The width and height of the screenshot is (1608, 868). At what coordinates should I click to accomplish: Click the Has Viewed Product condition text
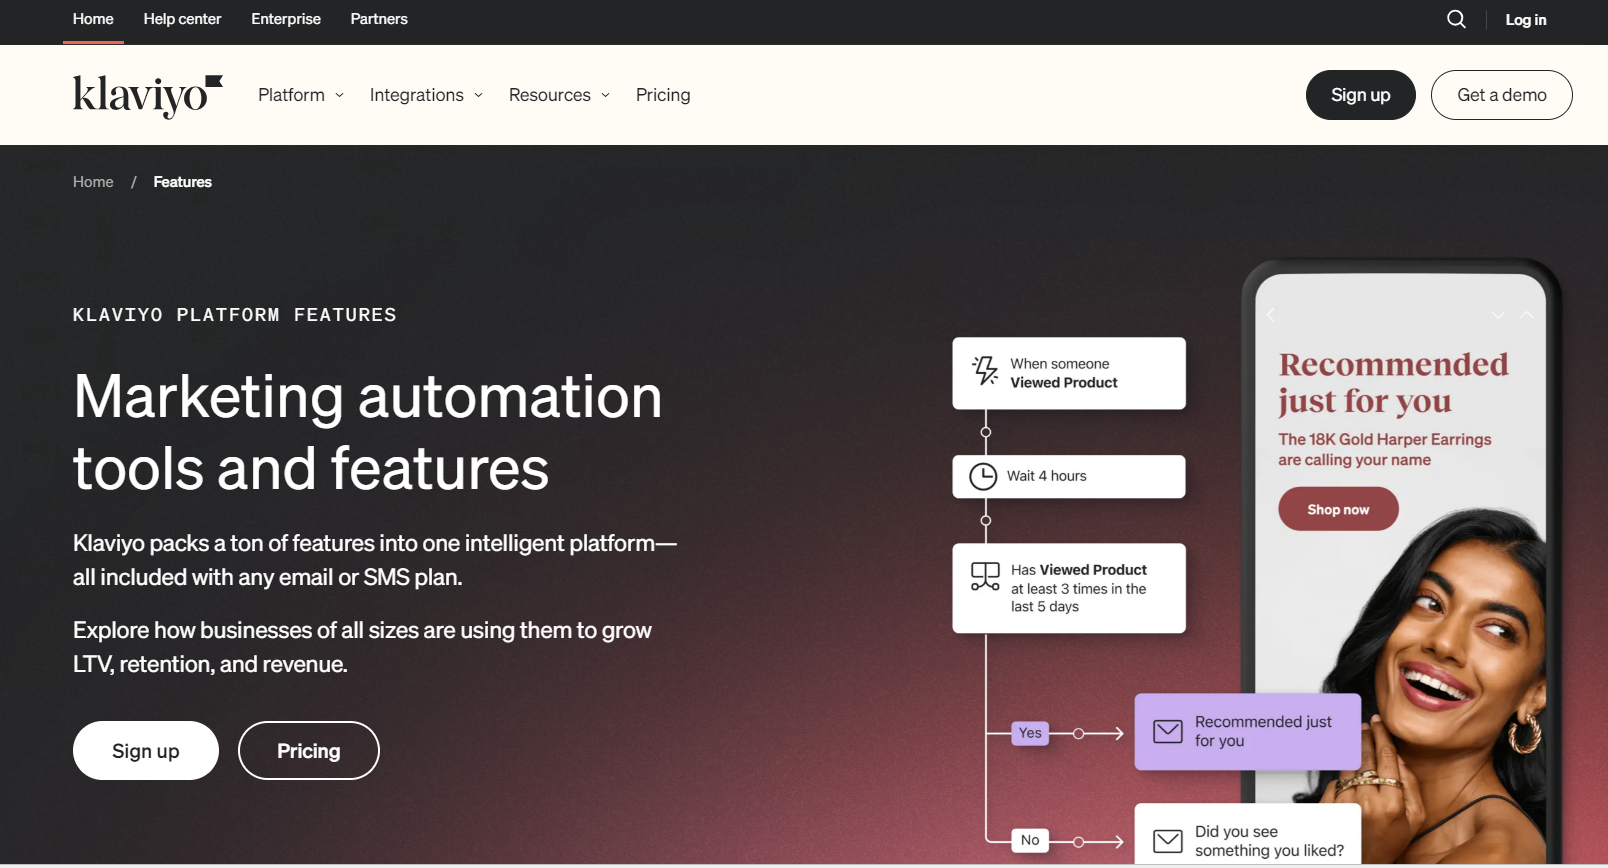1079,588
